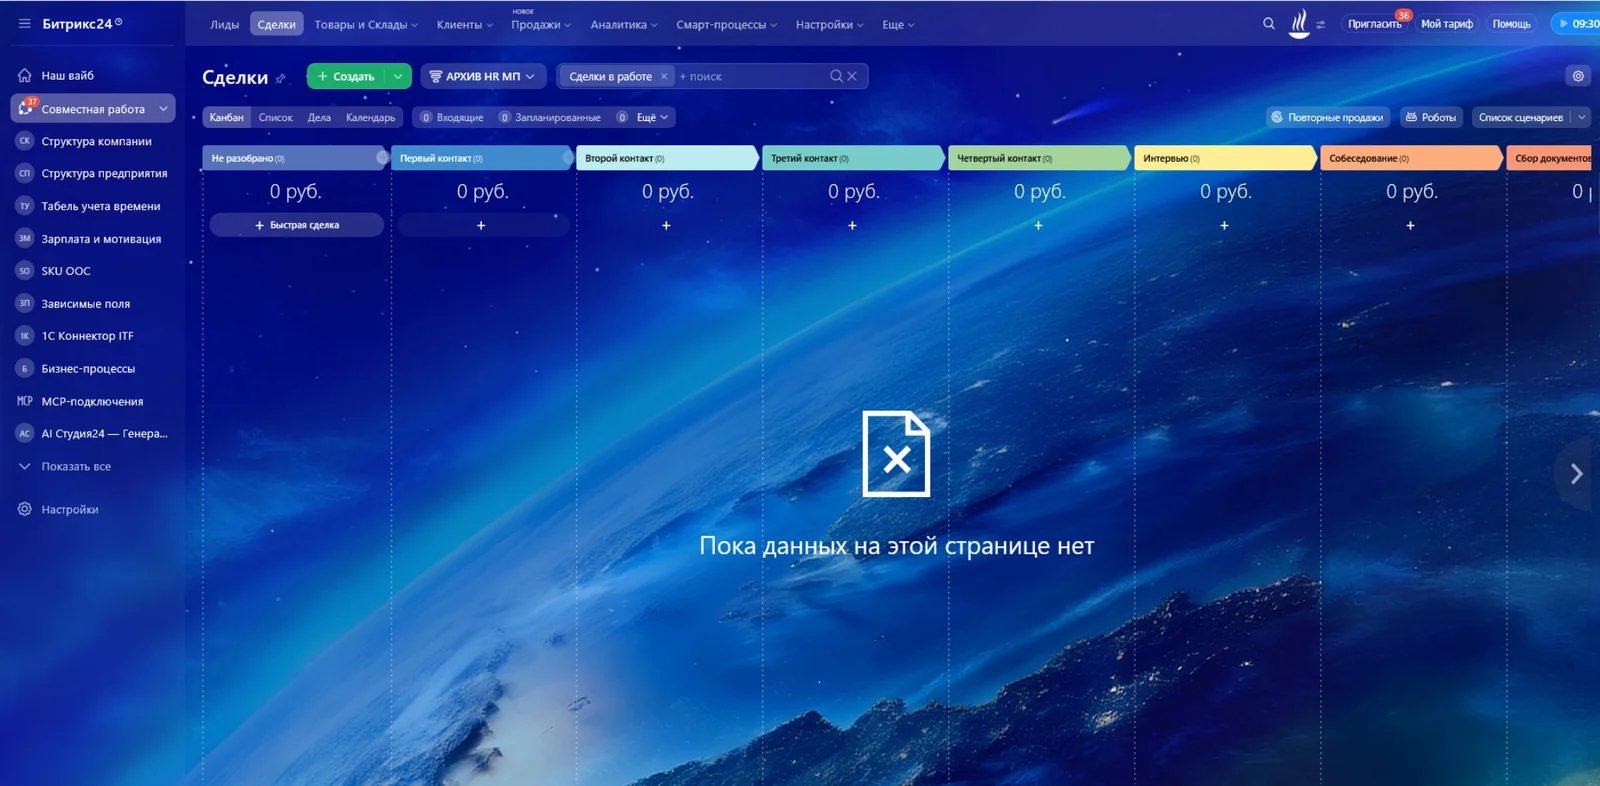Screen dimensions: 1600x786
Task: Add a deal under Третий контакт
Action: click(x=852, y=225)
